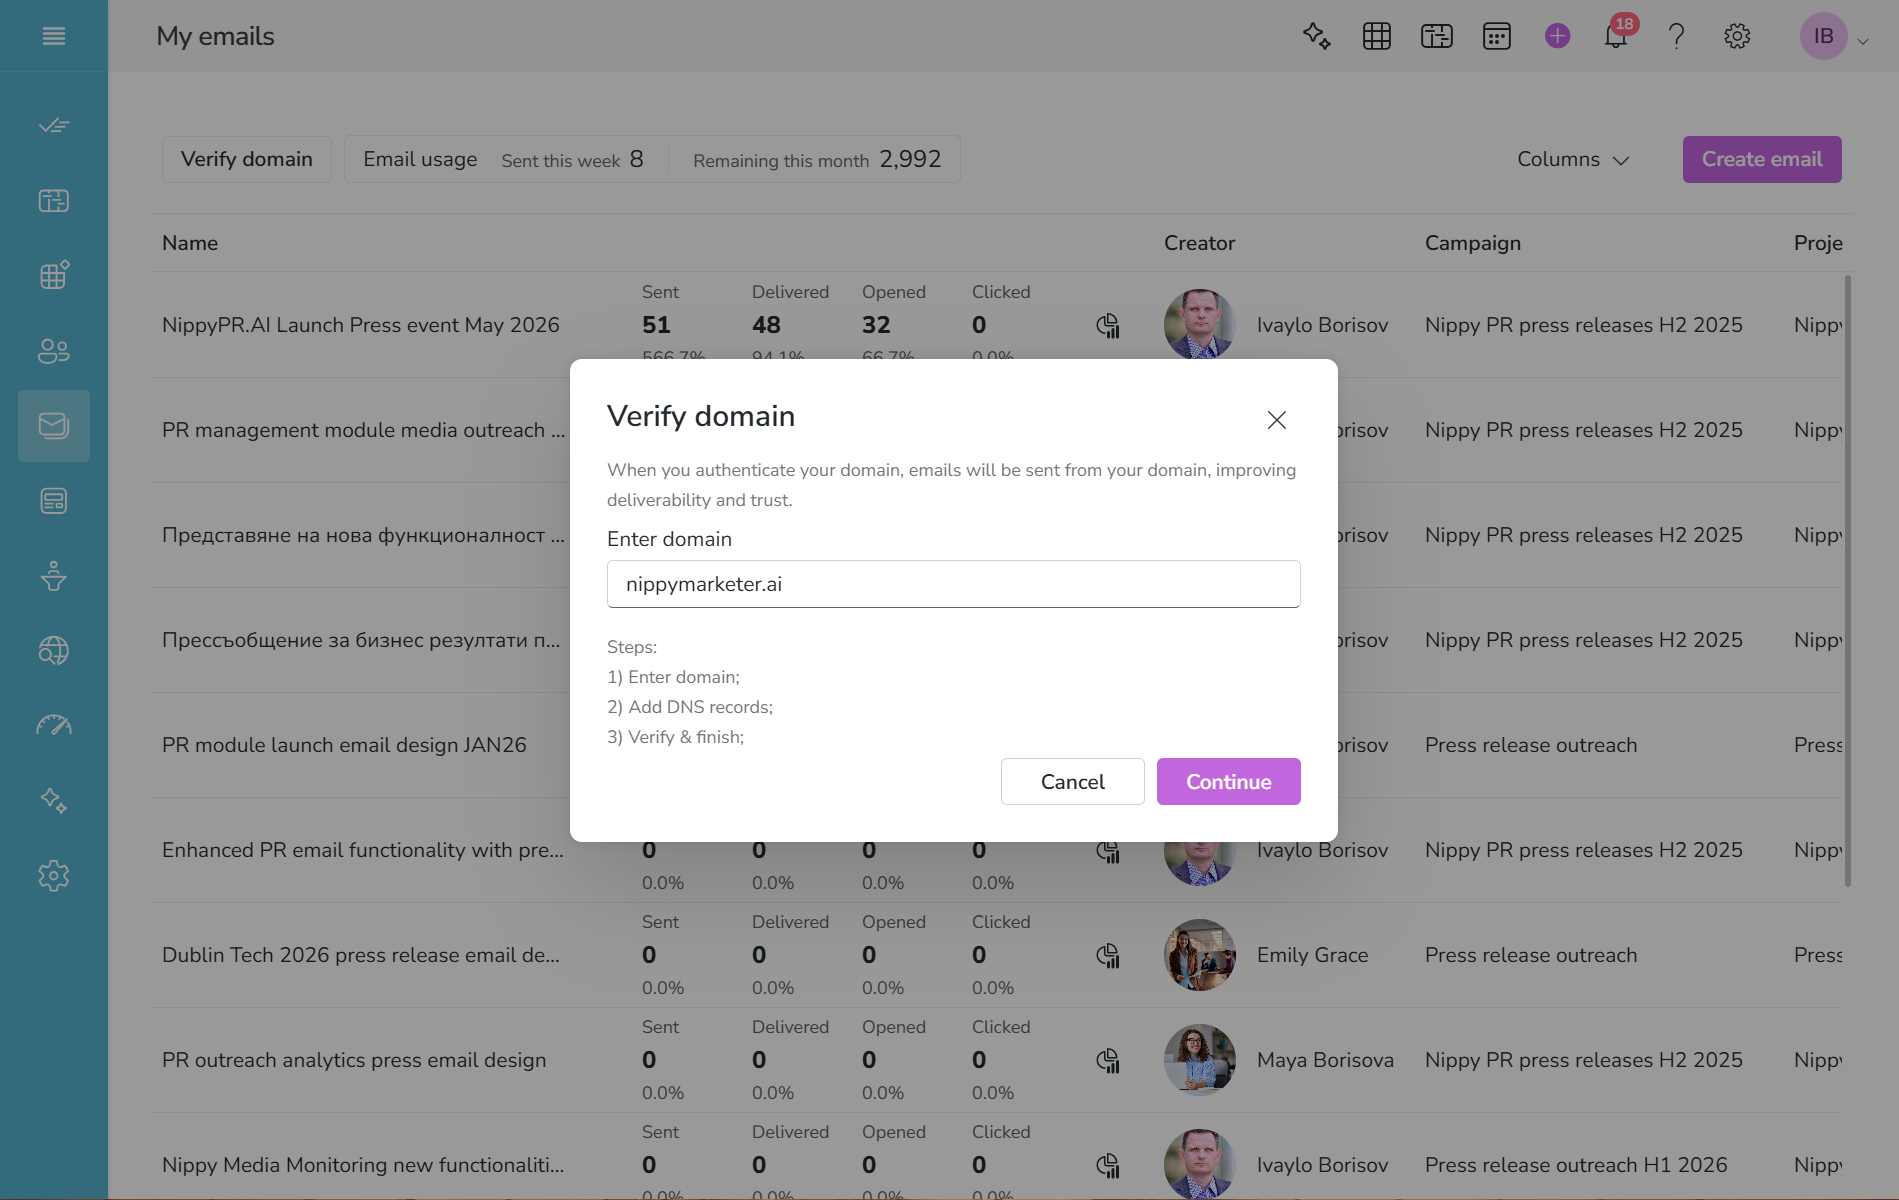Close the Verify domain dialog with X
Image resolution: width=1899 pixels, height=1200 pixels.
tap(1277, 420)
